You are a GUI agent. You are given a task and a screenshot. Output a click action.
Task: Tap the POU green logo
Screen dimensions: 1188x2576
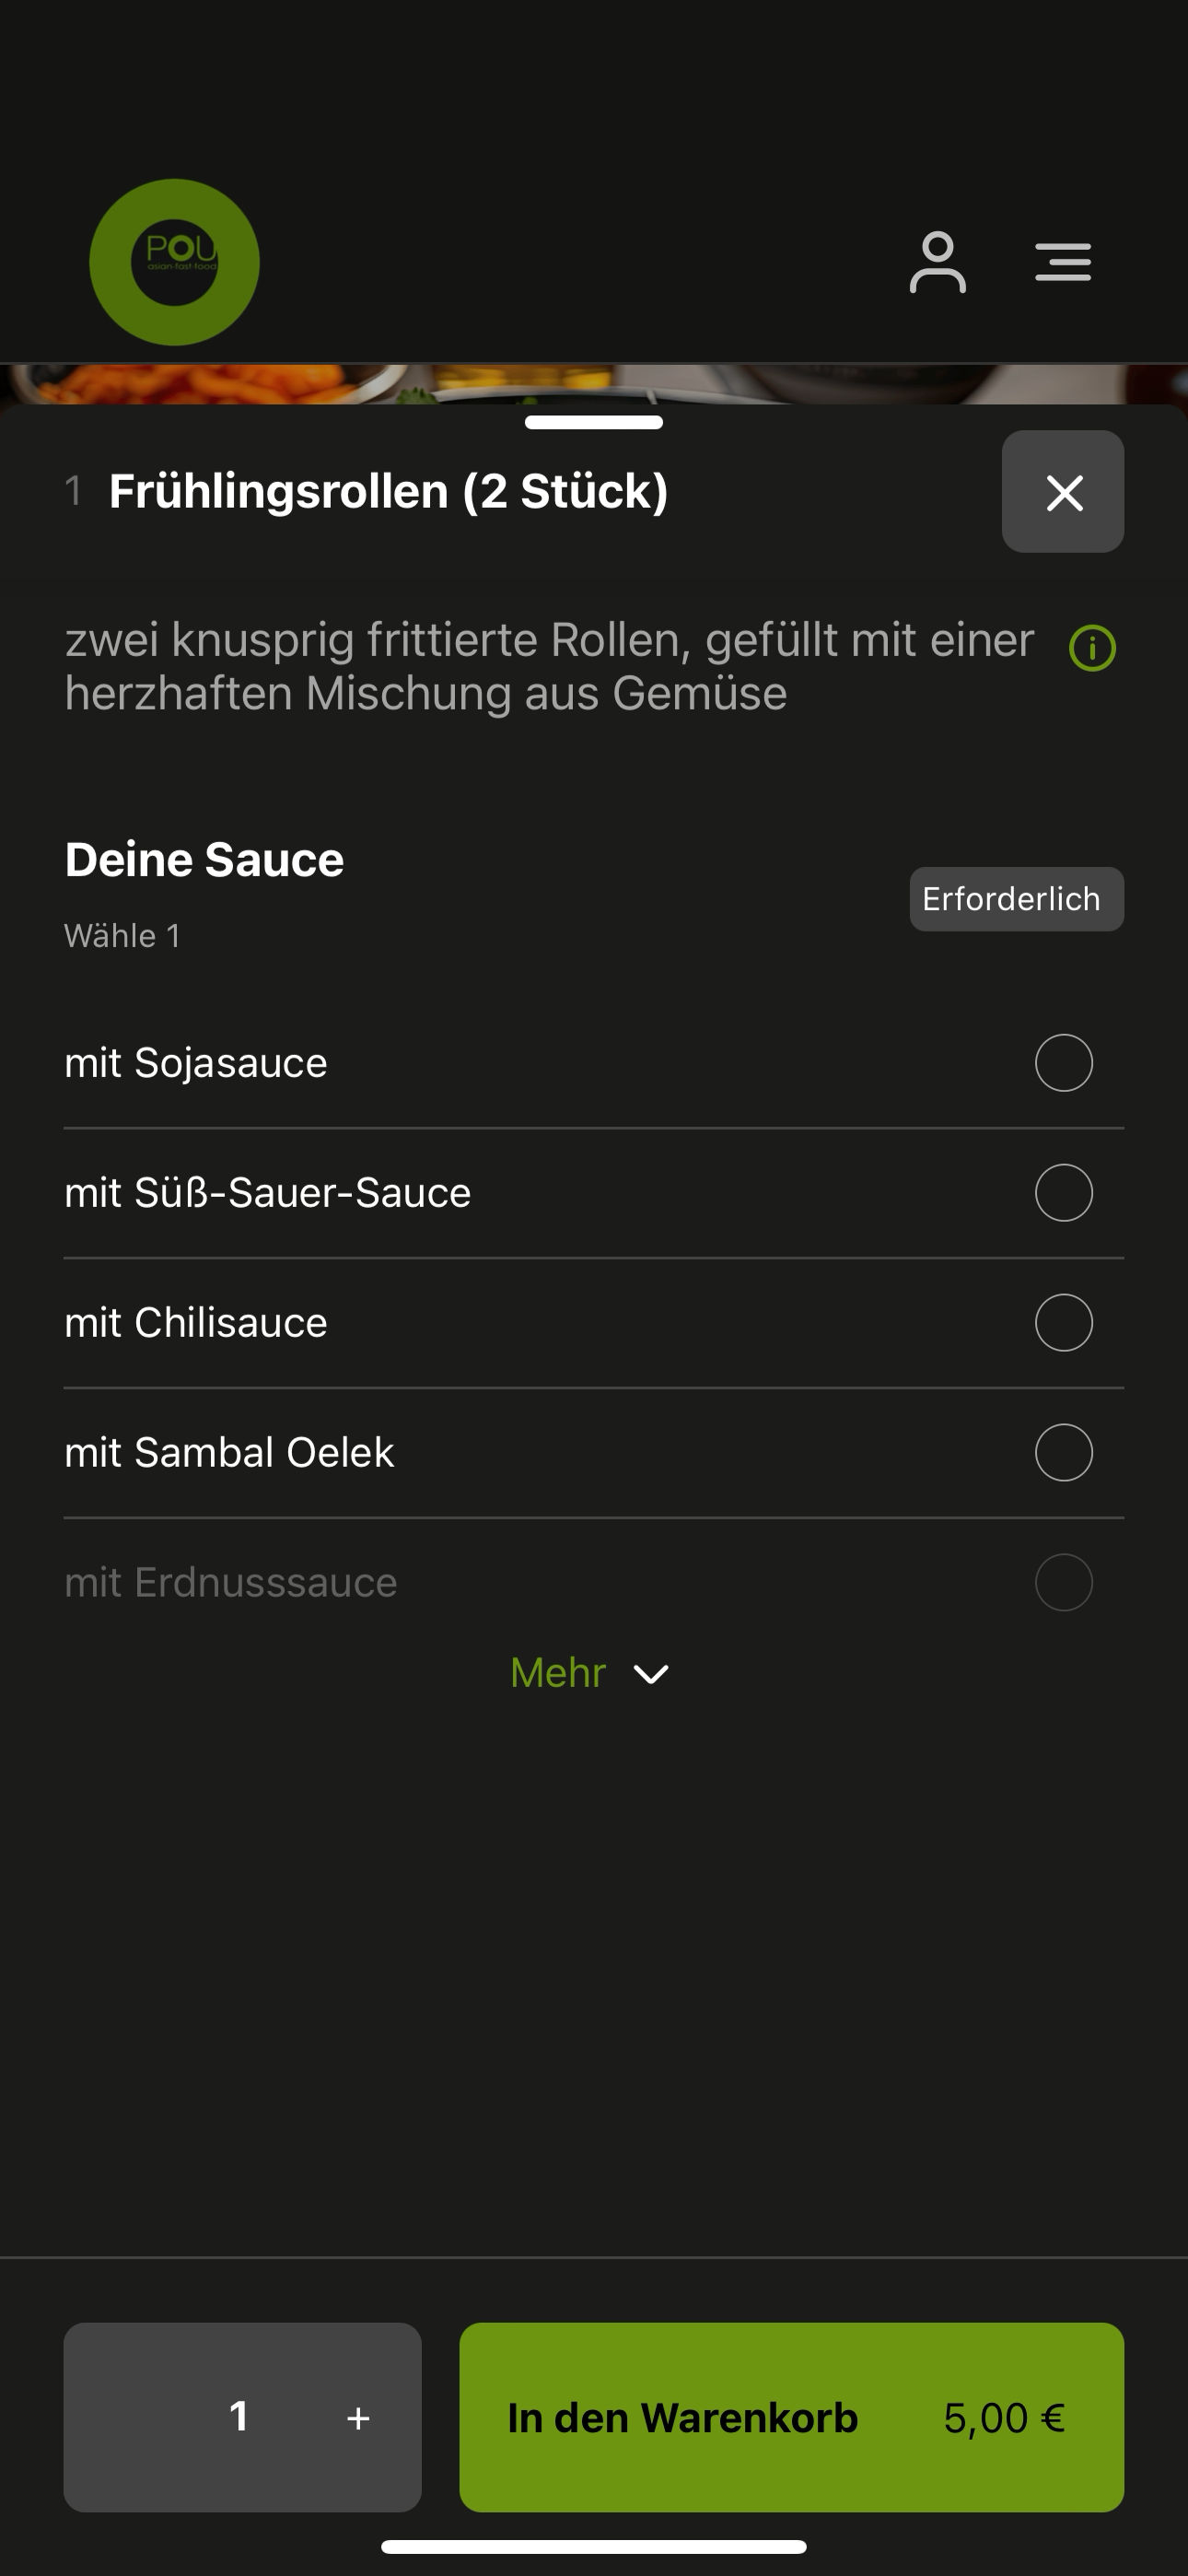point(174,262)
